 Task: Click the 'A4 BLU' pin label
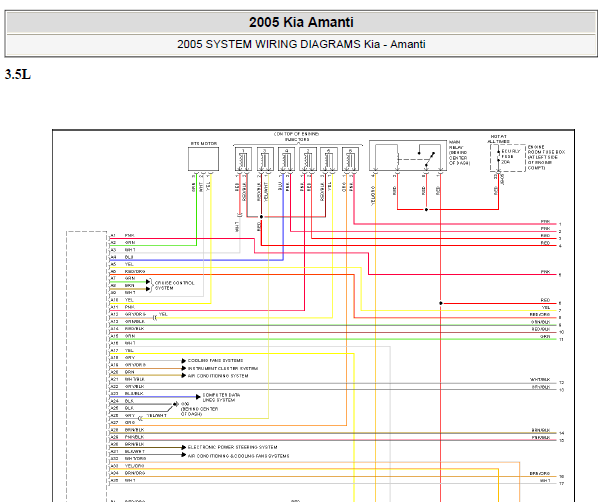coord(122,257)
